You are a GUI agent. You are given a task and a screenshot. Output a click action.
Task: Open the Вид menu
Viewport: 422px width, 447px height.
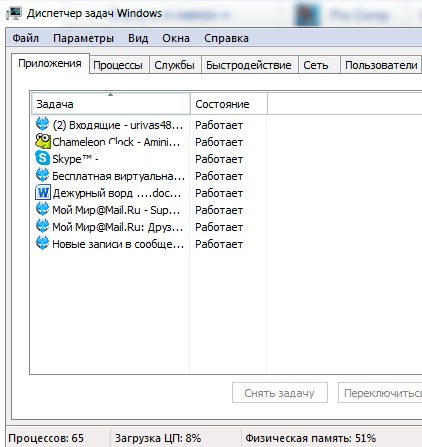click(x=138, y=38)
